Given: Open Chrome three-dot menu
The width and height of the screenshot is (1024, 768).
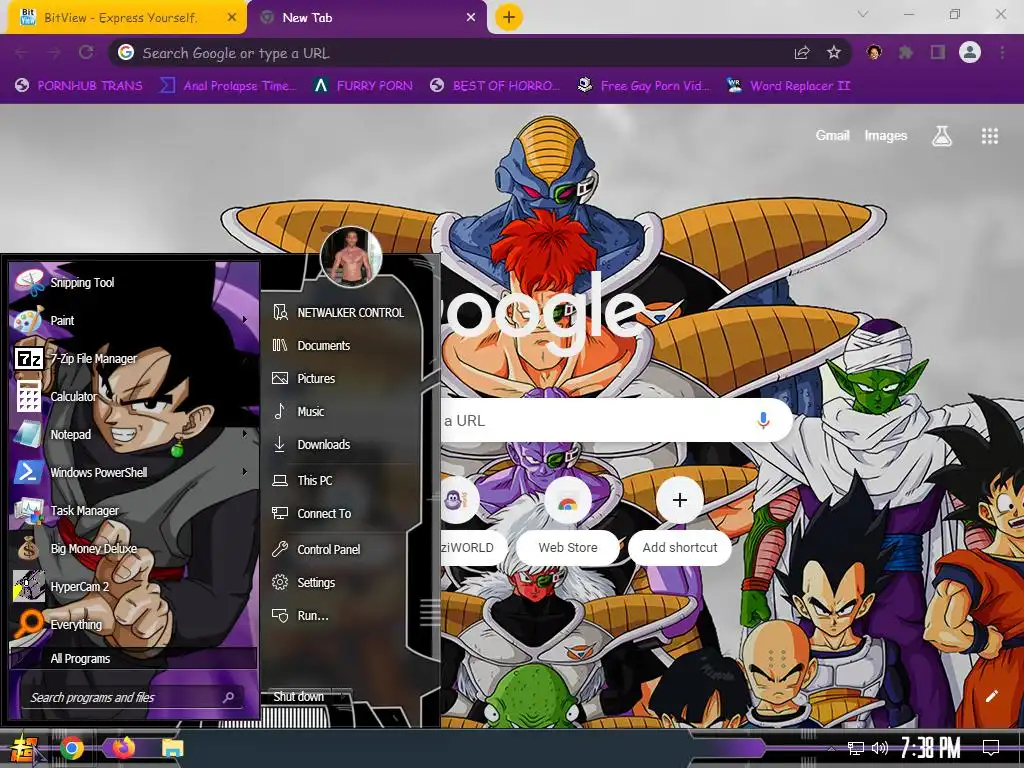Looking at the screenshot, I should click(1002, 52).
